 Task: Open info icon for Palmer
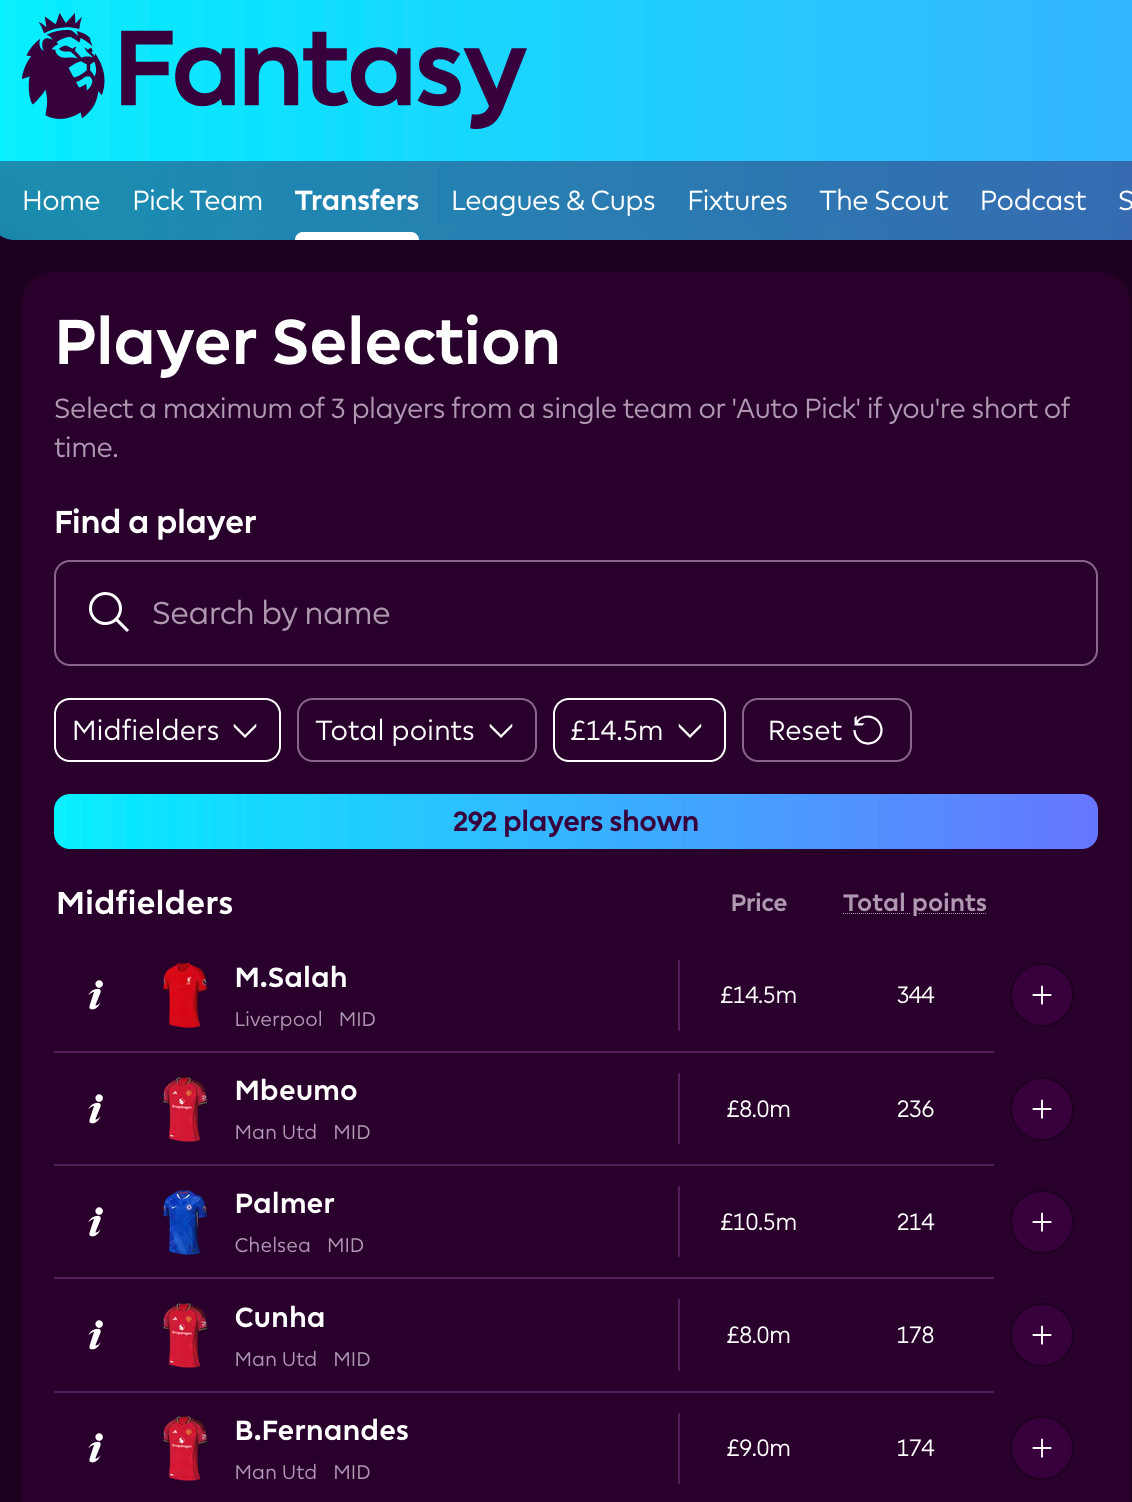[95, 1221]
